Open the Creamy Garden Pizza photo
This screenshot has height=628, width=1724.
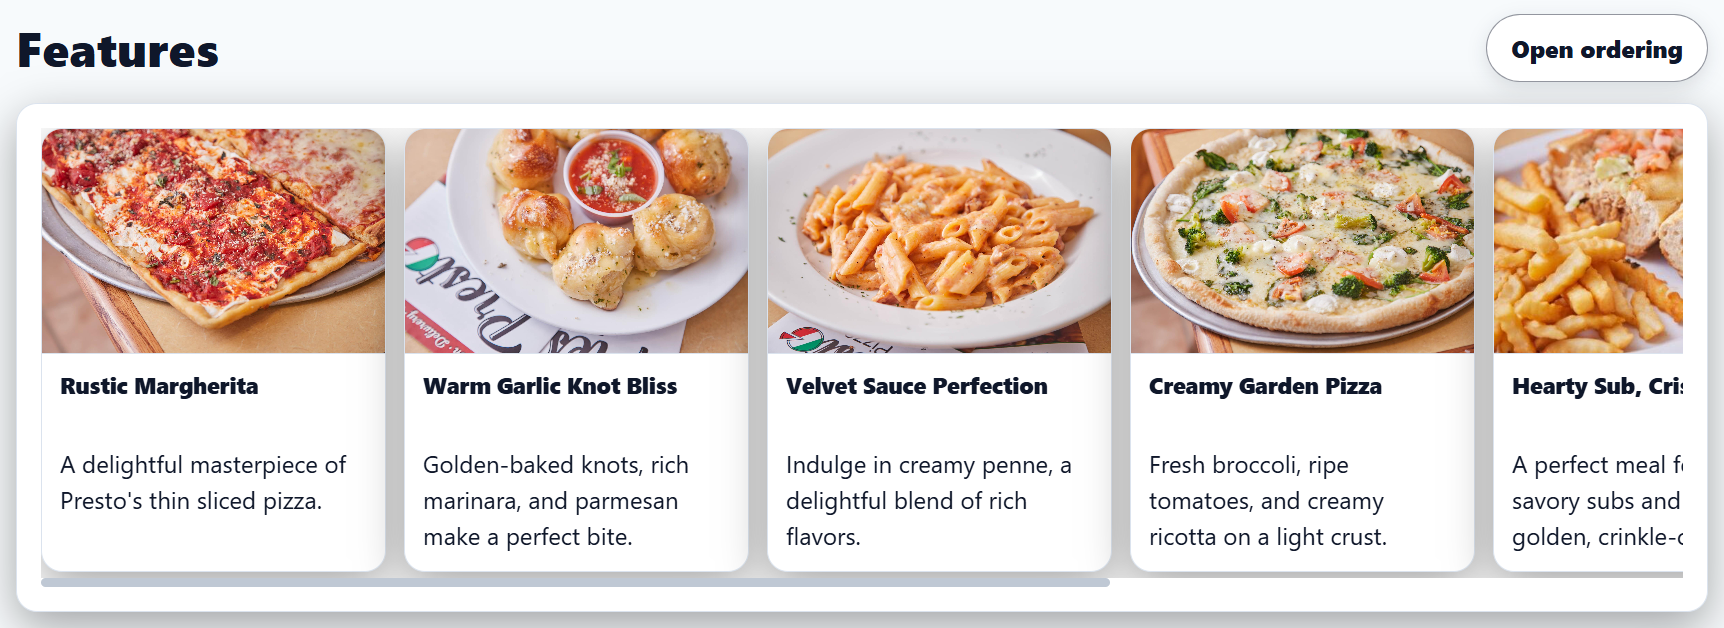coord(1302,240)
